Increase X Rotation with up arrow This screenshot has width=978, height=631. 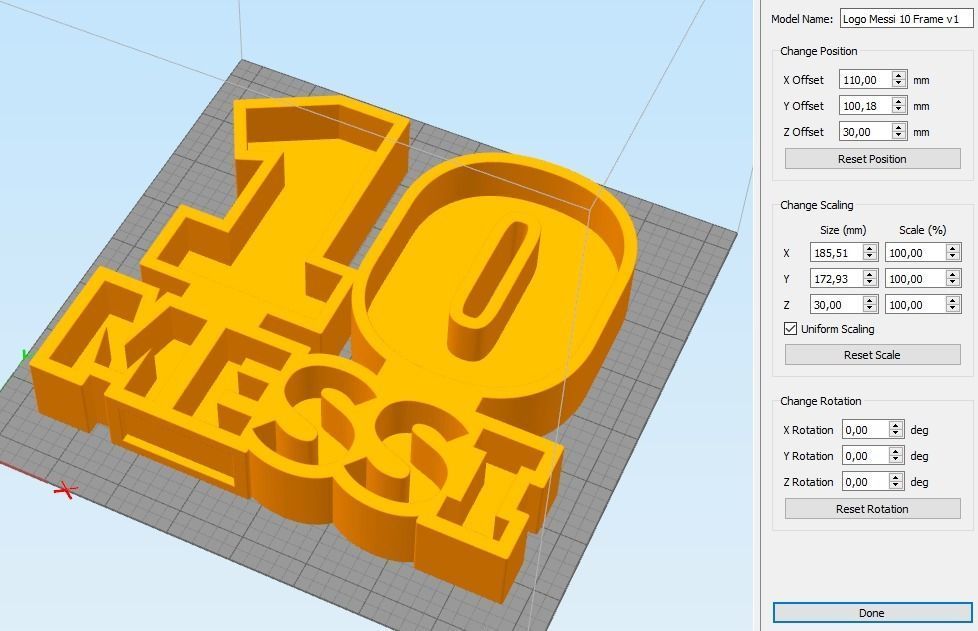pos(896,425)
